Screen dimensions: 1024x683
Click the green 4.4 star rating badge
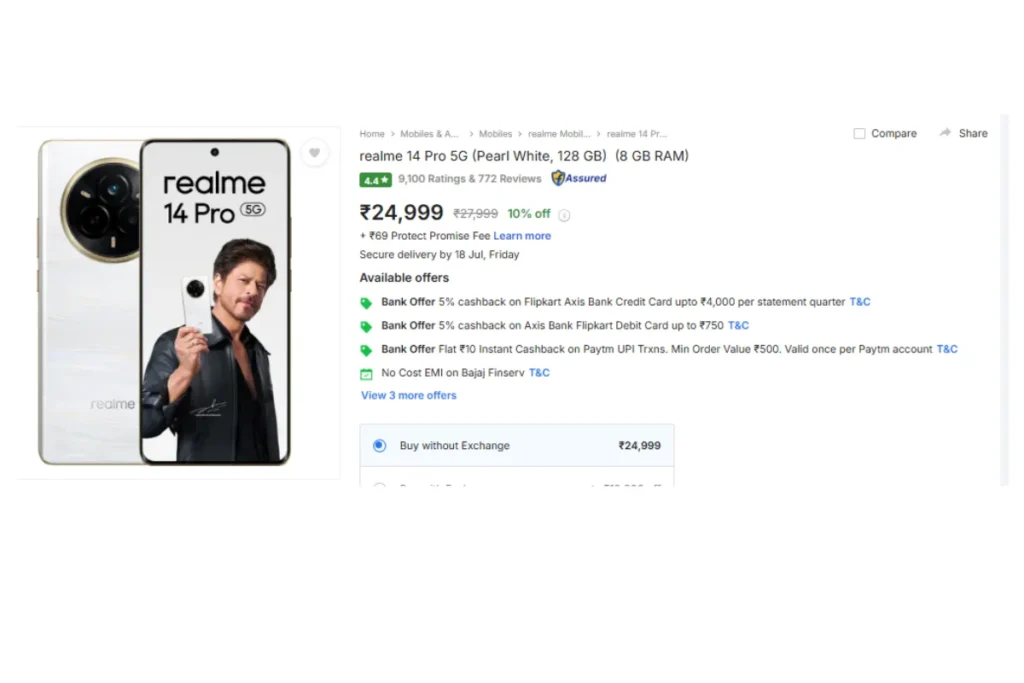(x=376, y=180)
